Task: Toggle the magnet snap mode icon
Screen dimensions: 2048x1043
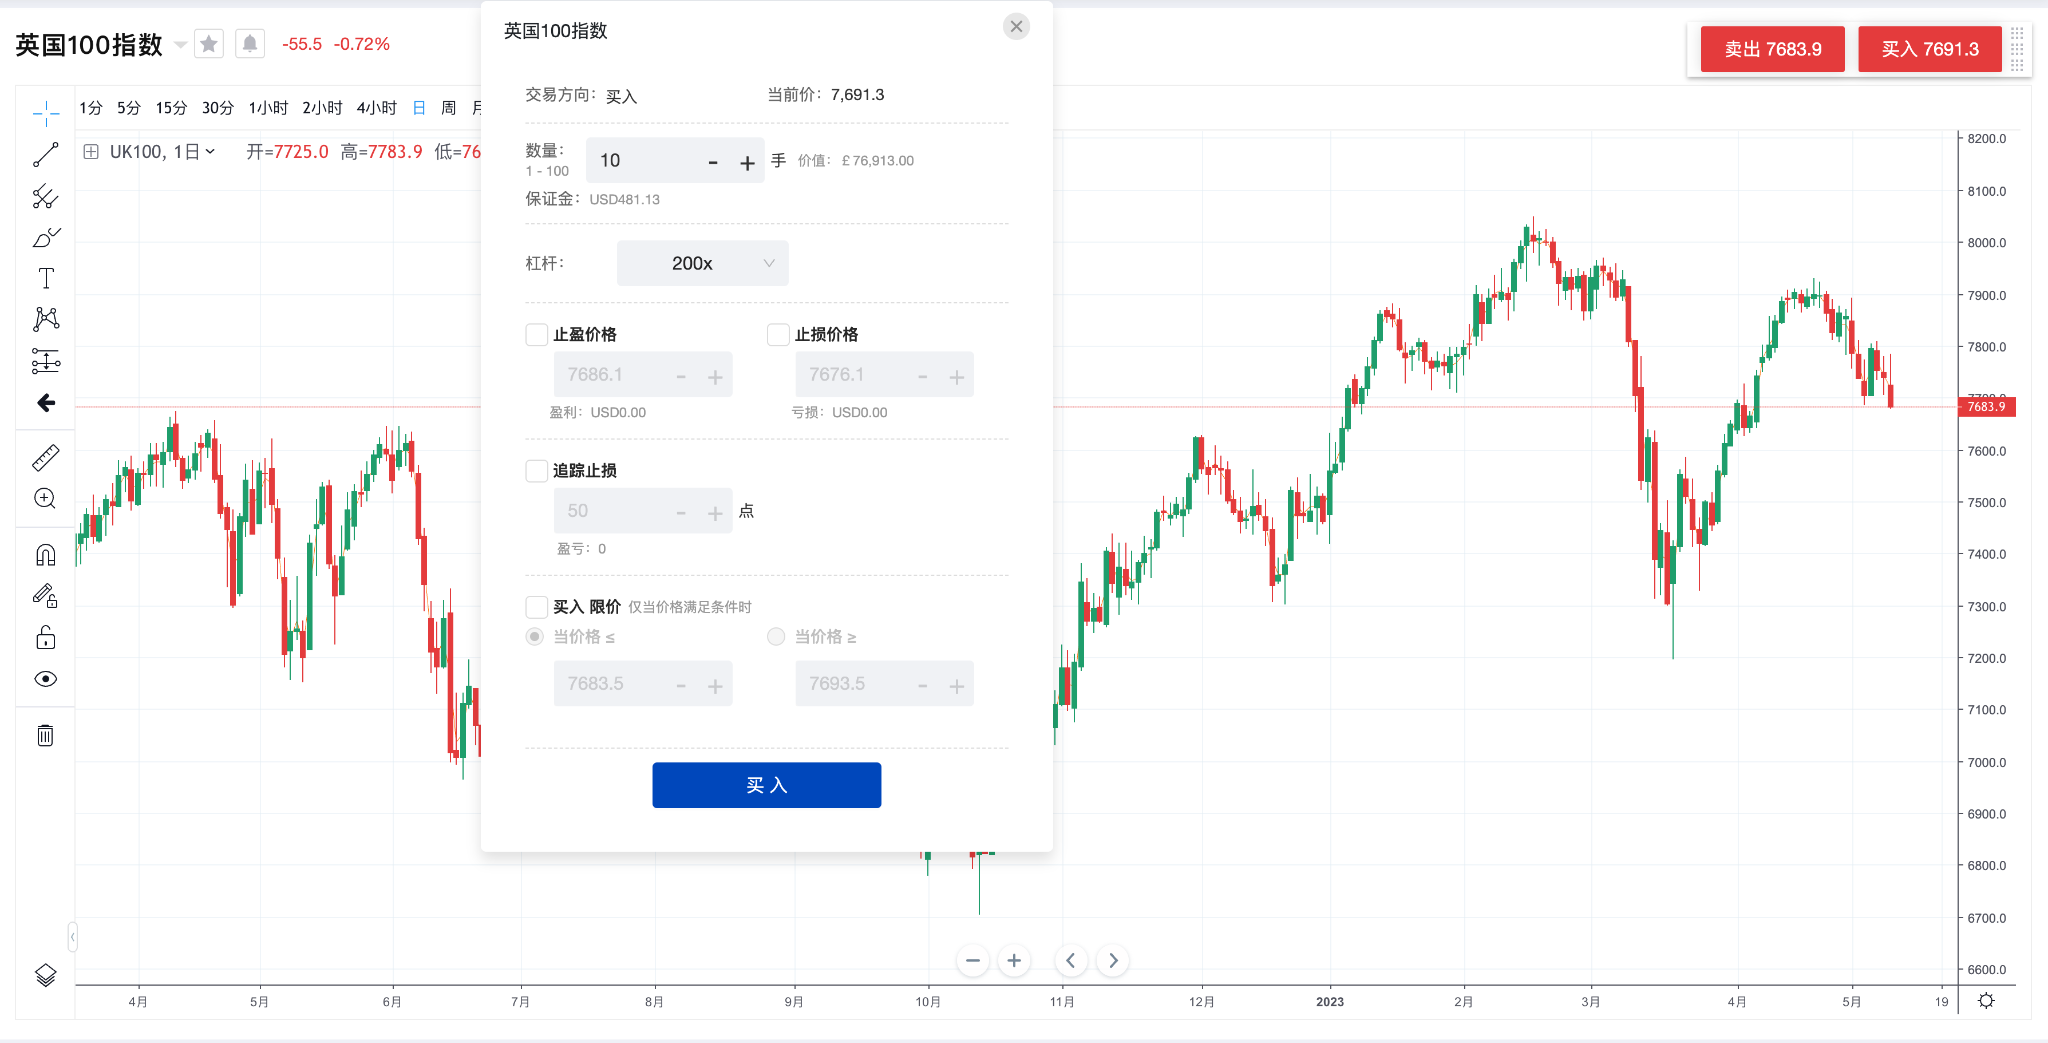Action: click(x=46, y=555)
